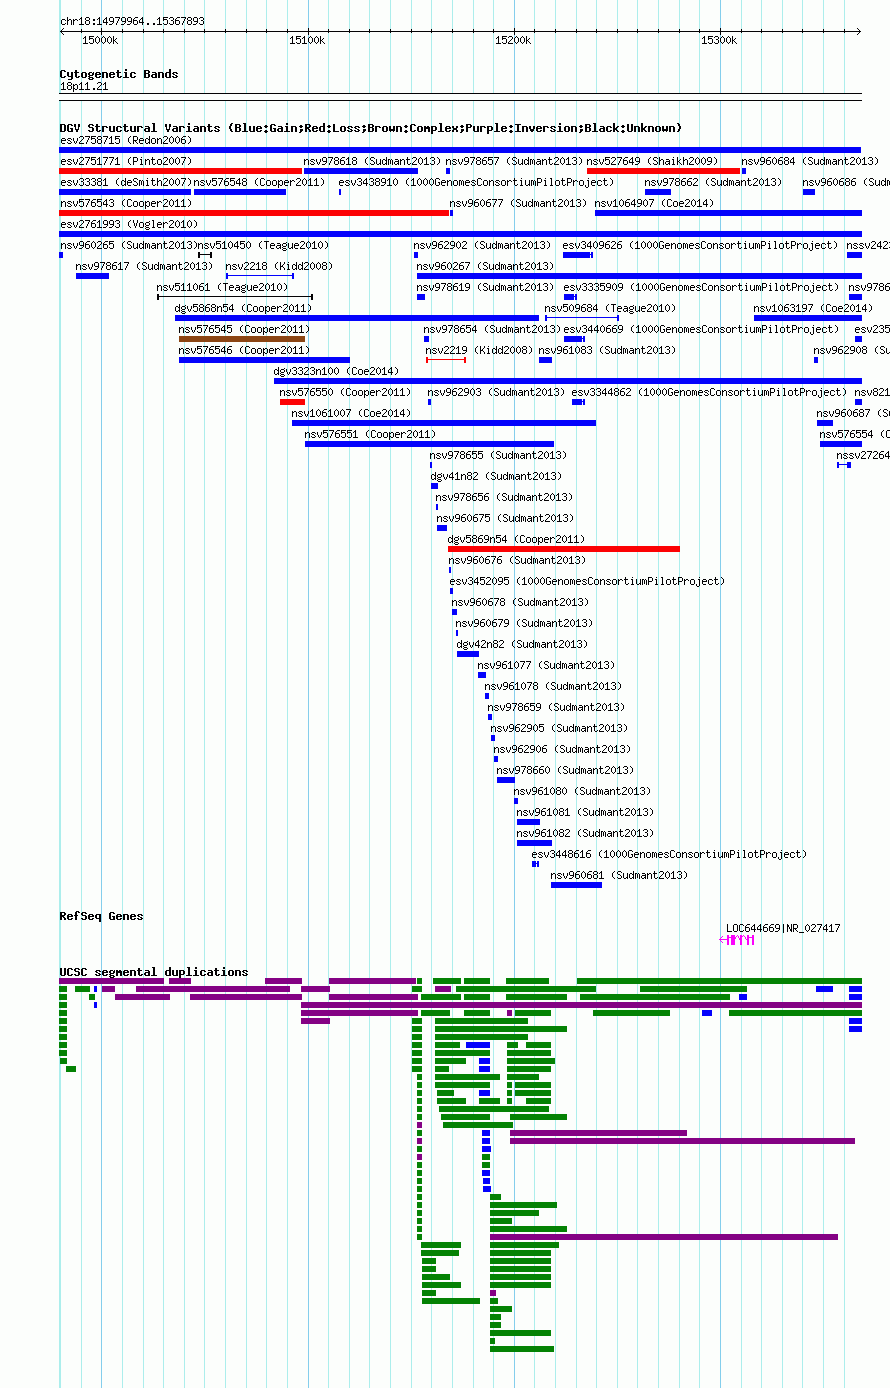Viewport: 890px width, 1388px height.
Task: Select the long red bar of nsv576543 (Cooper2011)
Action: point(254,213)
